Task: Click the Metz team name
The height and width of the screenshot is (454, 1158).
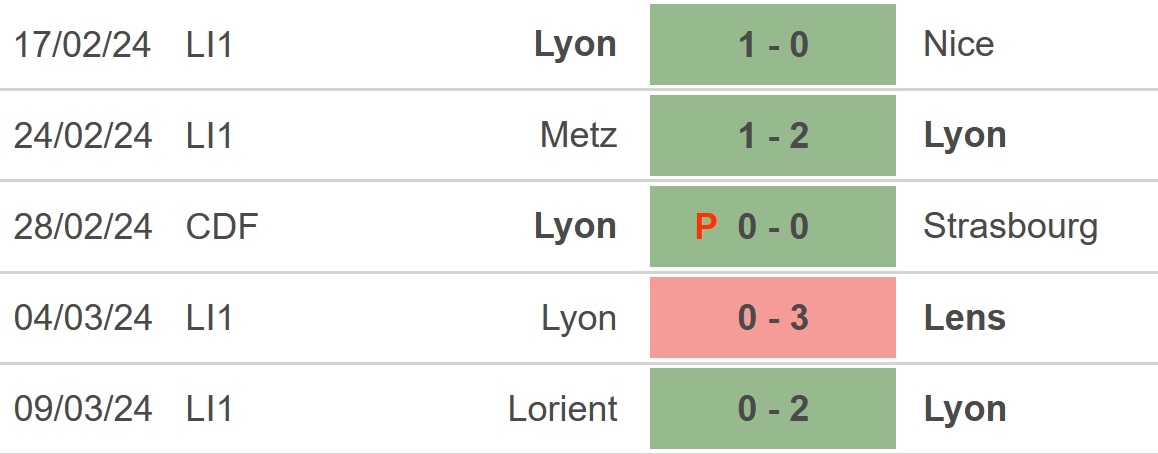Action: [x=578, y=136]
